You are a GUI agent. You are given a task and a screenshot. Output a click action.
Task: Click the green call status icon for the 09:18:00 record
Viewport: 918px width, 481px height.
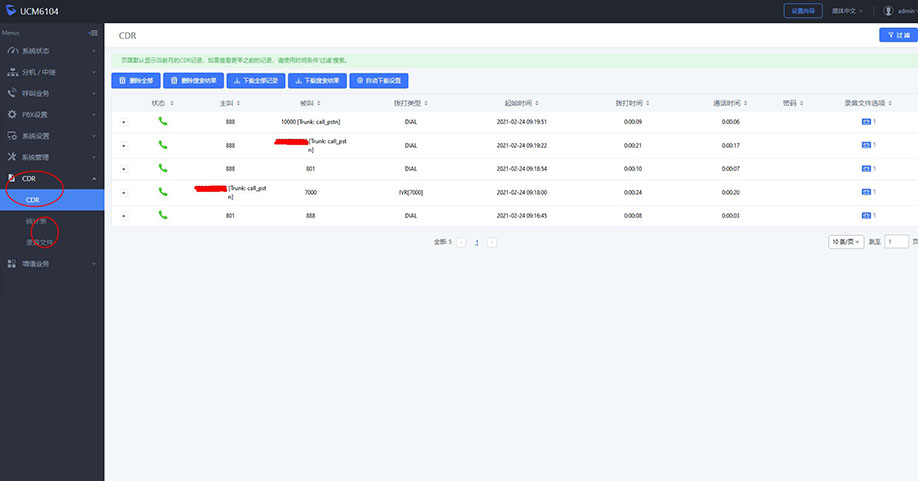tap(163, 191)
